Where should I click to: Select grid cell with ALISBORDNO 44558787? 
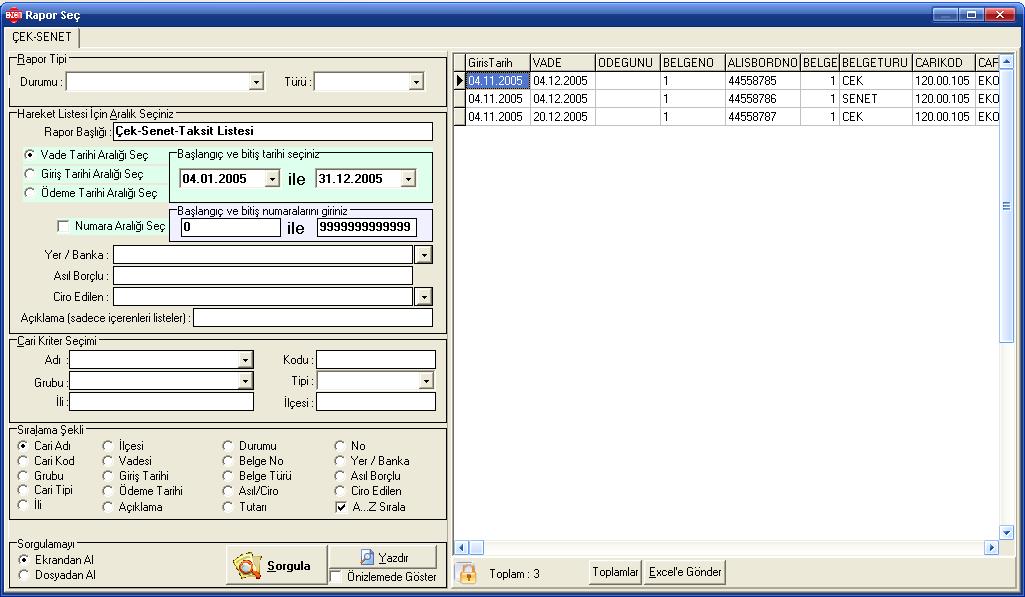coord(763,116)
